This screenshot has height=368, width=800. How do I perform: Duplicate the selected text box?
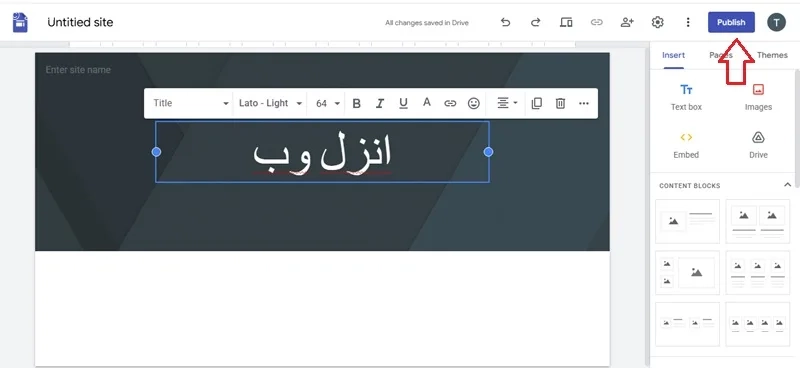(536, 104)
